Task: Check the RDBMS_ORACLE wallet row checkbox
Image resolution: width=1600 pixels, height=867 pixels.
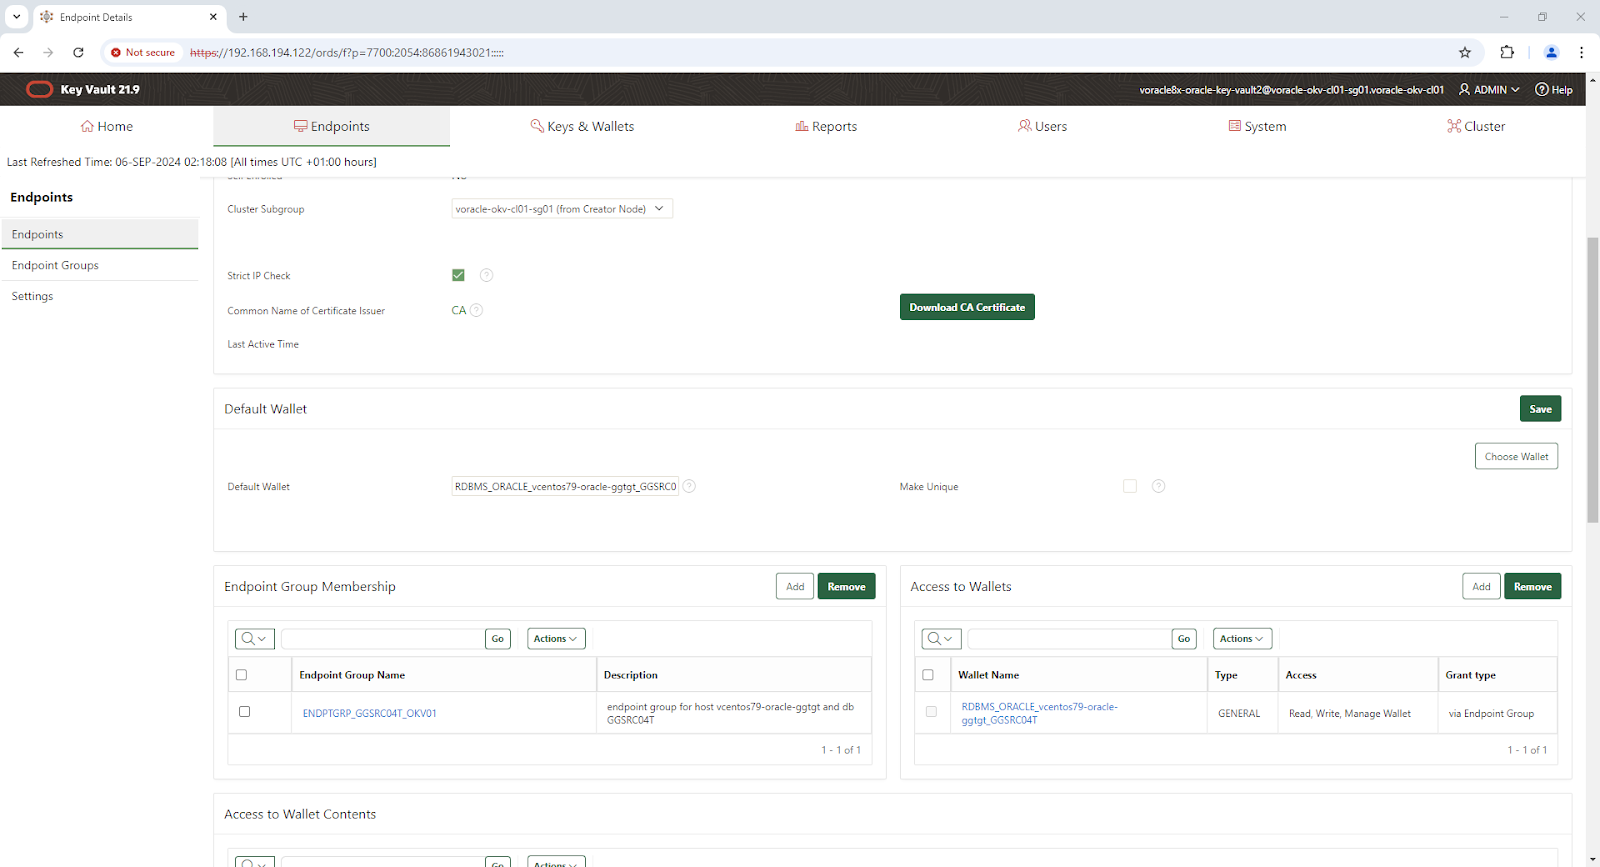Action: click(931, 712)
